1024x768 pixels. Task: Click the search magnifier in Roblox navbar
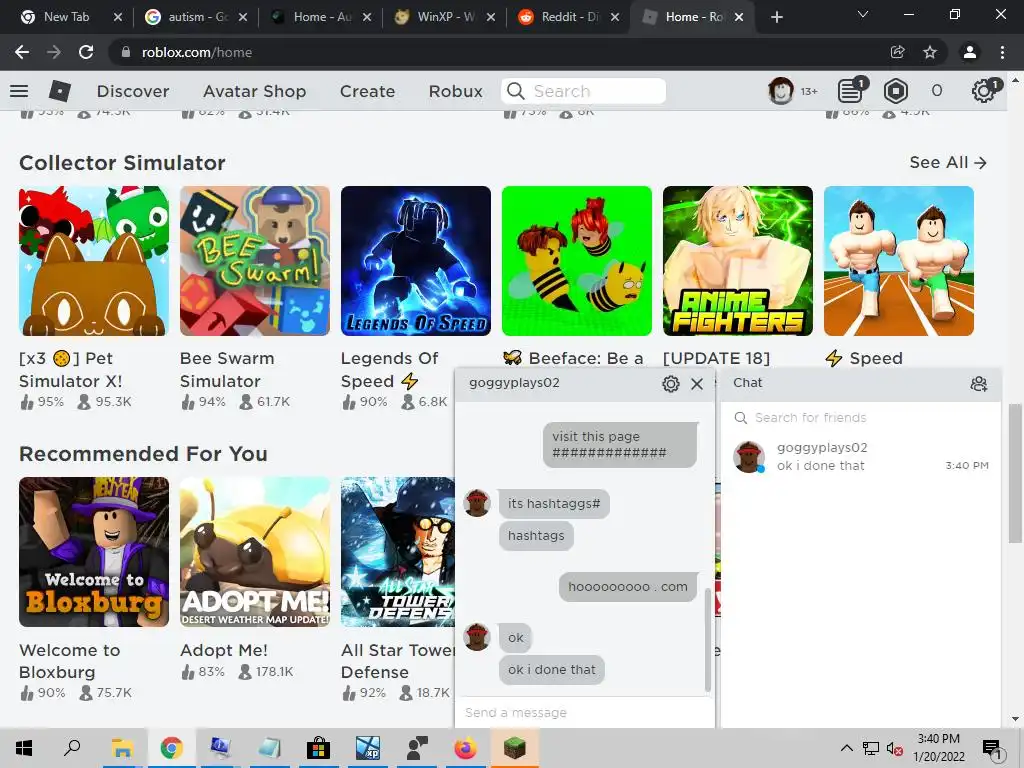[x=516, y=91]
